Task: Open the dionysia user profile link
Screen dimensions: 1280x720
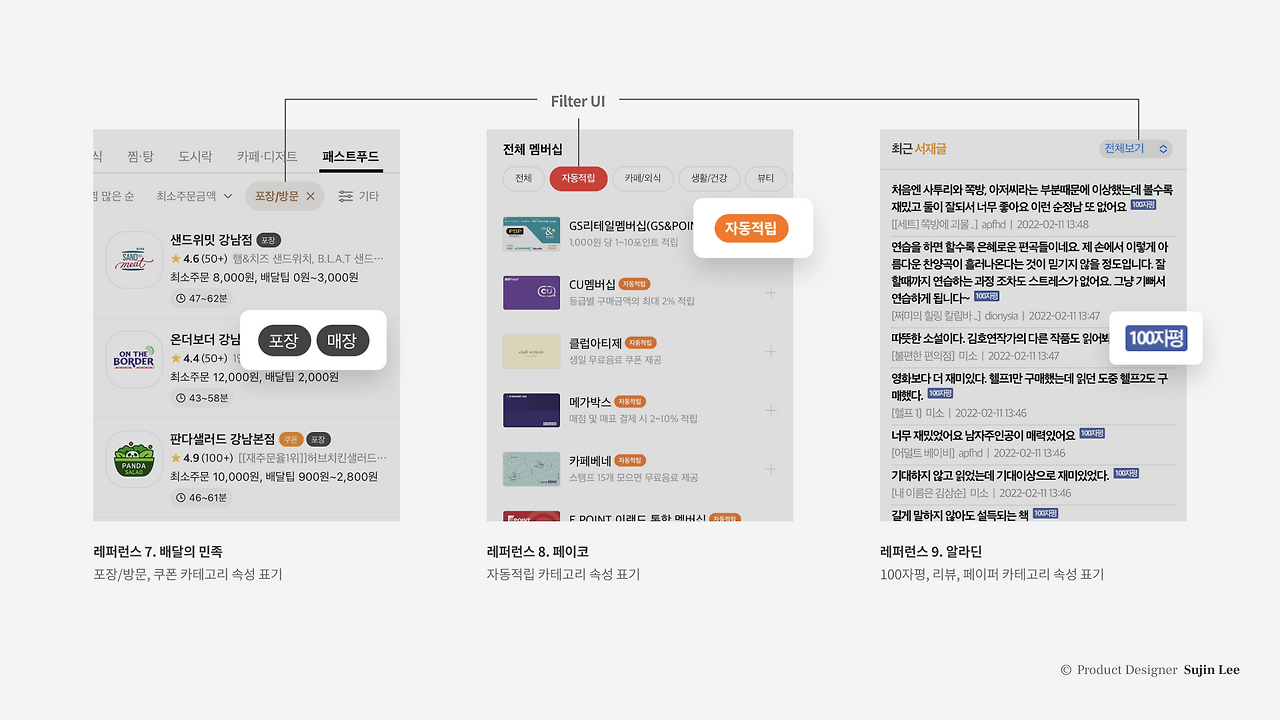Action: click(1001, 316)
